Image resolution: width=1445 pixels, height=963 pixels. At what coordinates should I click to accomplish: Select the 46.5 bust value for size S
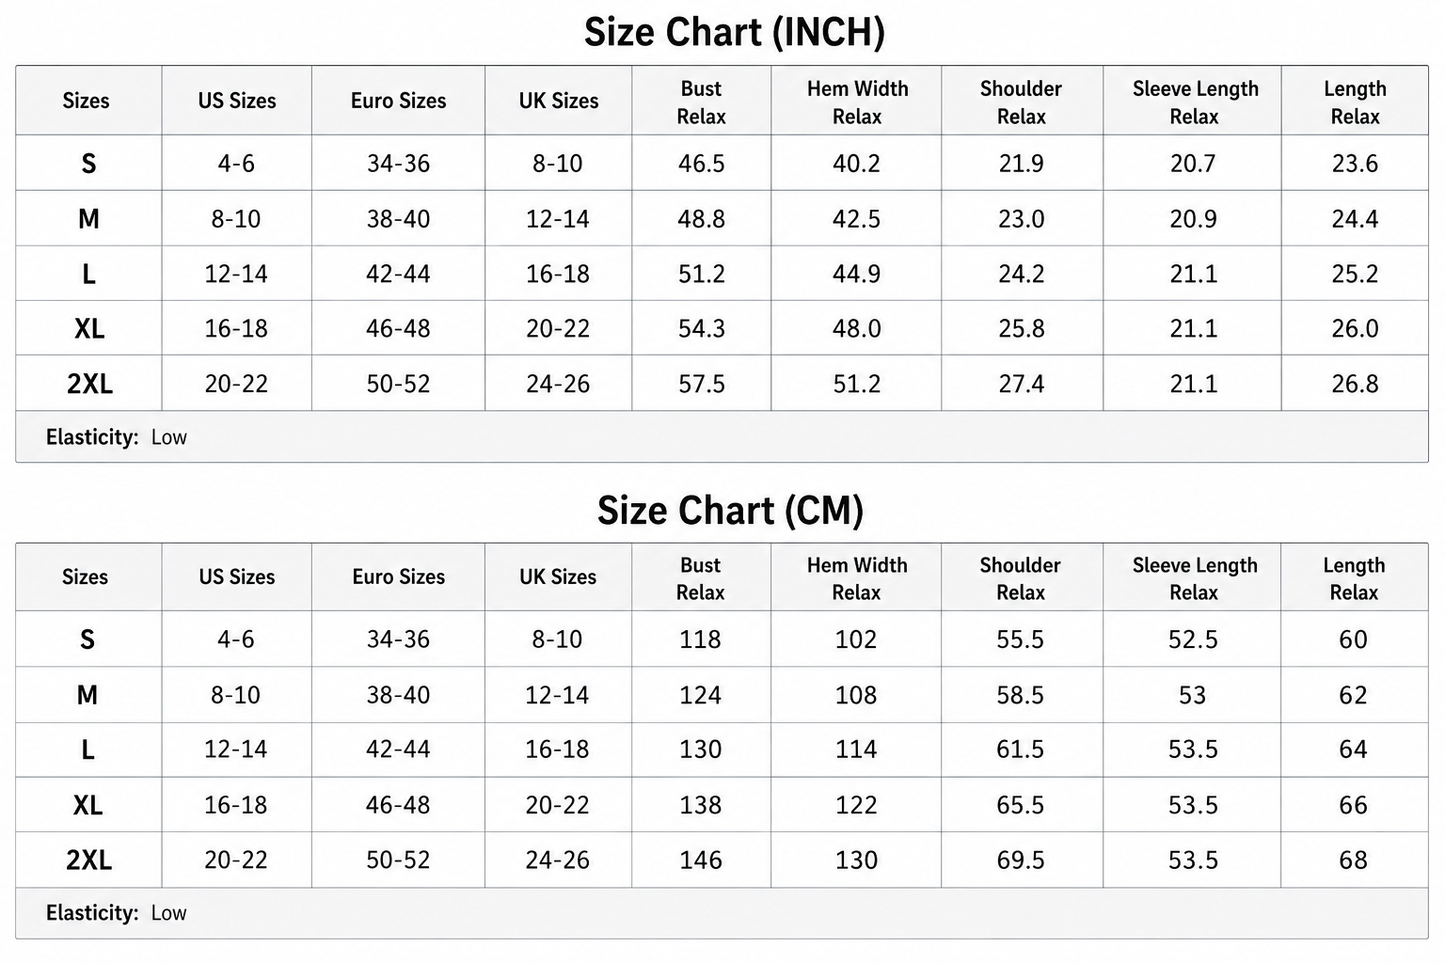click(701, 163)
